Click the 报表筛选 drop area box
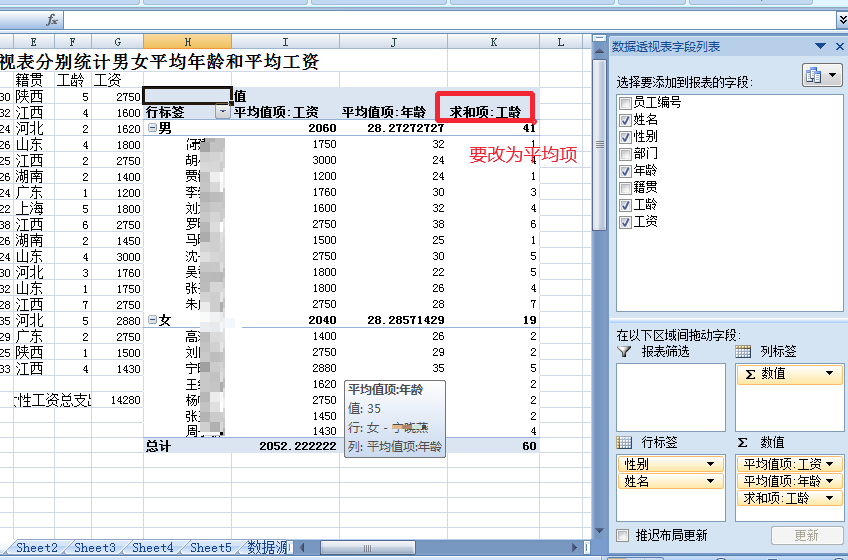 tap(671, 397)
